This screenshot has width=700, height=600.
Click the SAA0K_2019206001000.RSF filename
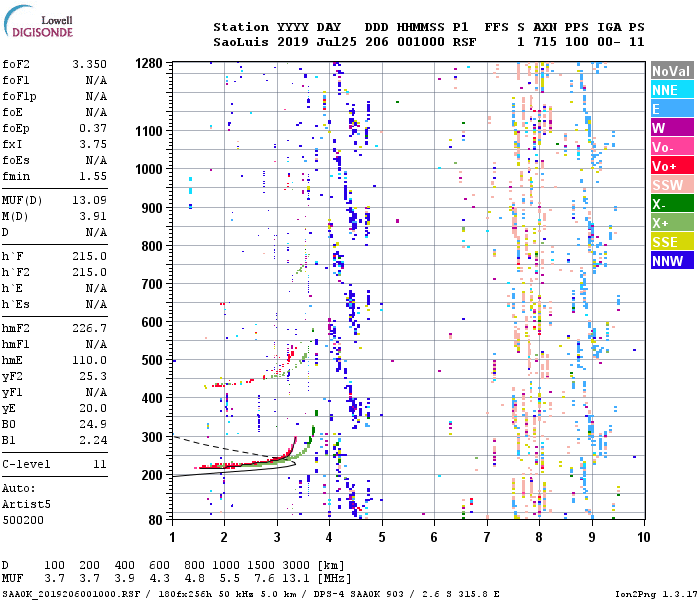pos(71,594)
